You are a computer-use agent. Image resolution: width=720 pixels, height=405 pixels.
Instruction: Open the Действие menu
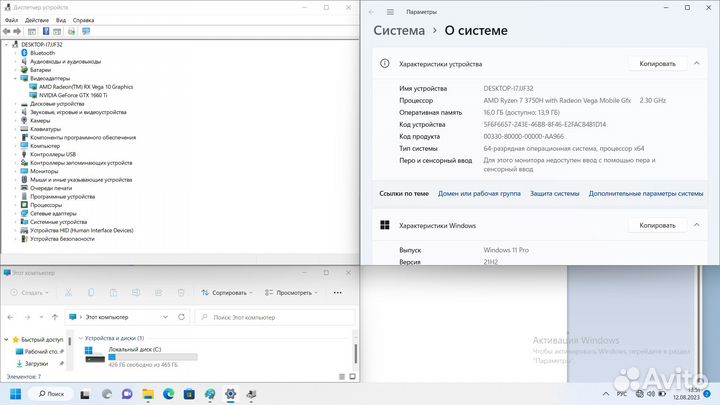point(35,19)
